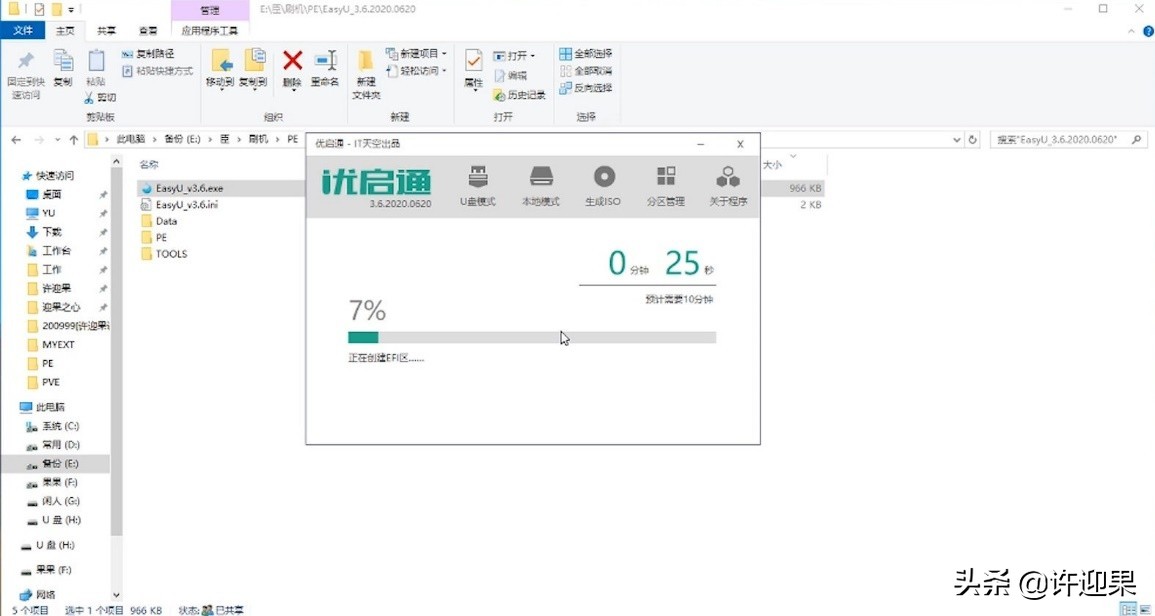Open 工作台 in the navigation pane

coord(49,251)
